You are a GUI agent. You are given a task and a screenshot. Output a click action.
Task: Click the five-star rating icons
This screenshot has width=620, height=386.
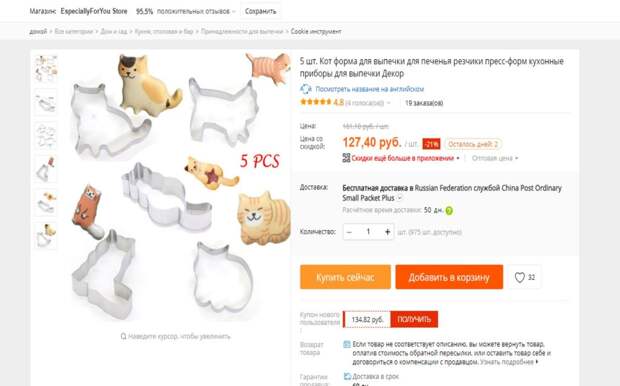316,102
